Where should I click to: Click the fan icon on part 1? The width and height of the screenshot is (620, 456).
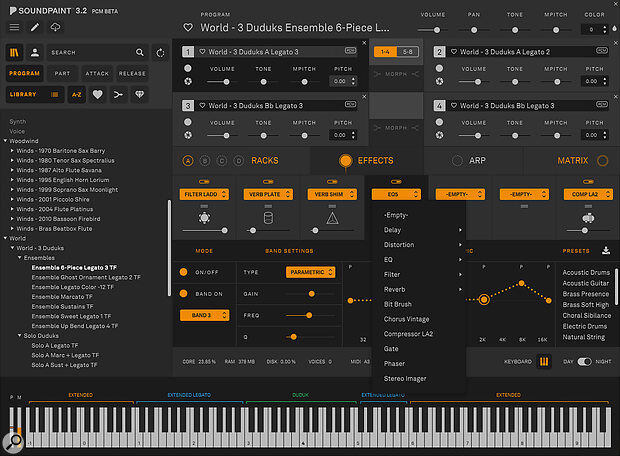188,81
